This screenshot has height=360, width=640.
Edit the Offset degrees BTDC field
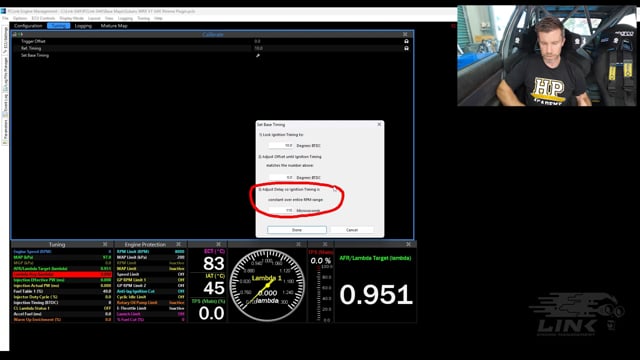(x=281, y=178)
